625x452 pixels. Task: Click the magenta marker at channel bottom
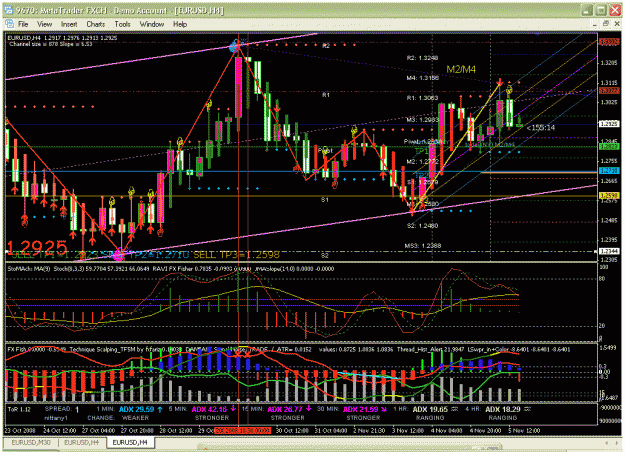coord(120,254)
